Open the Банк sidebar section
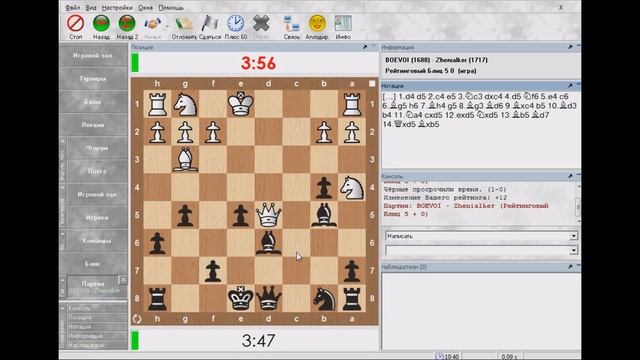 pos(93,264)
